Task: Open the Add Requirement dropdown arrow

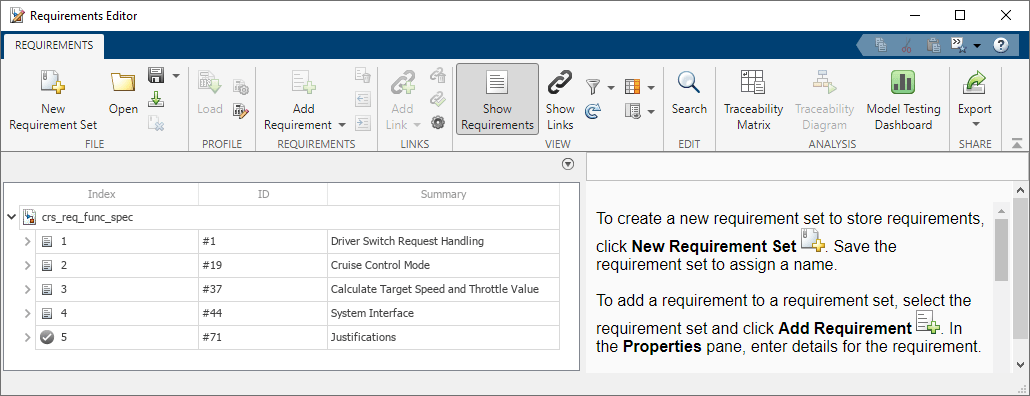Action: tap(342, 125)
